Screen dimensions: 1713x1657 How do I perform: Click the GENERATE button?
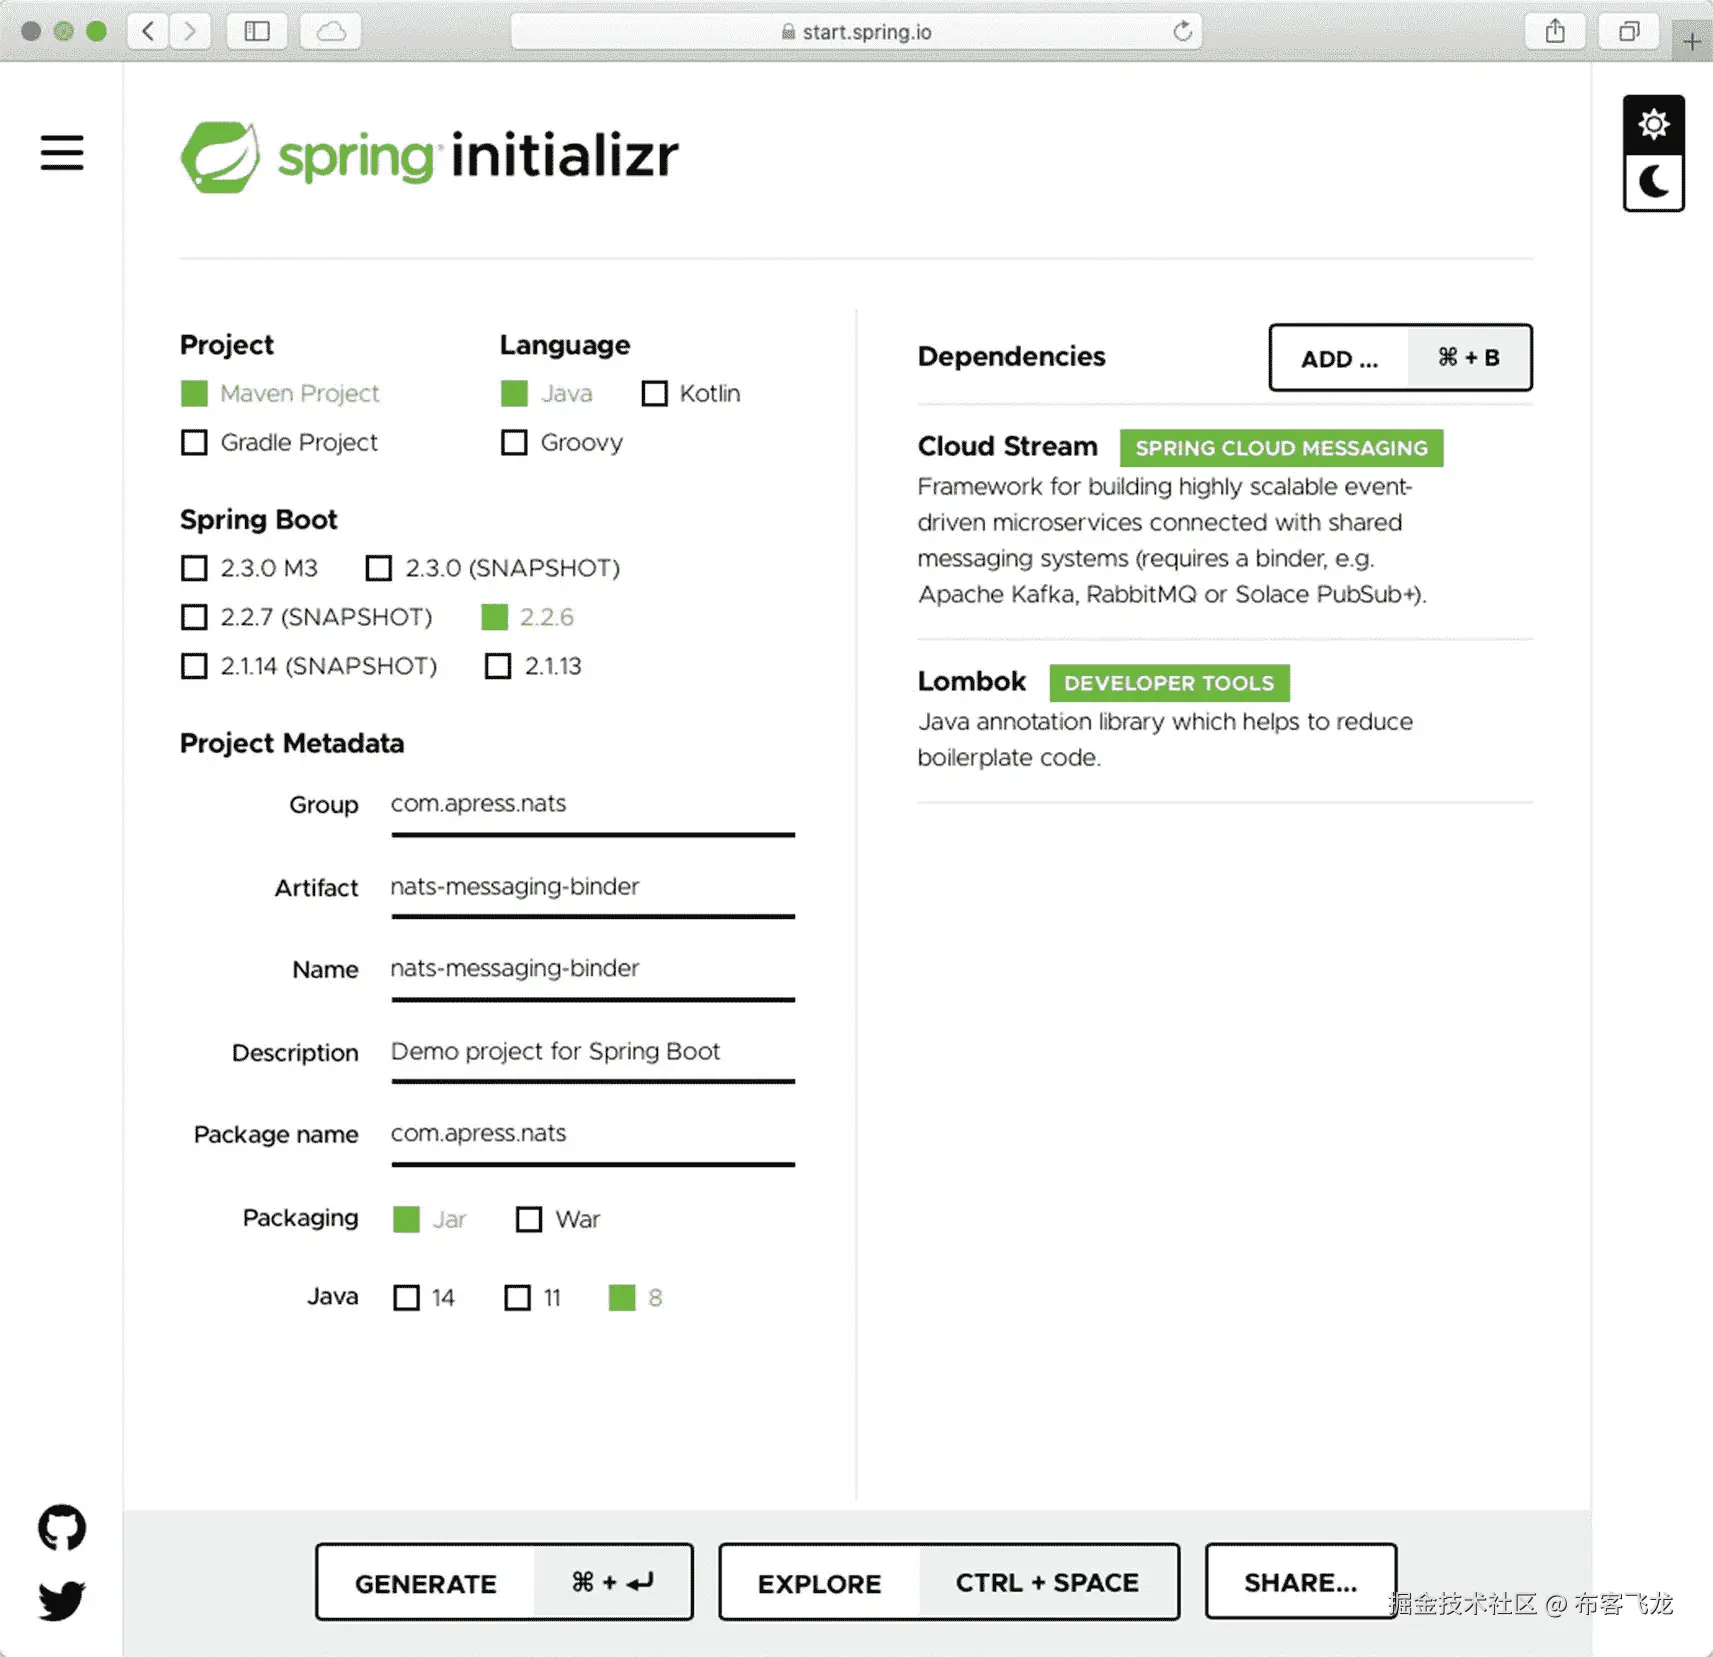pyautogui.click(x=426, y=1582)
